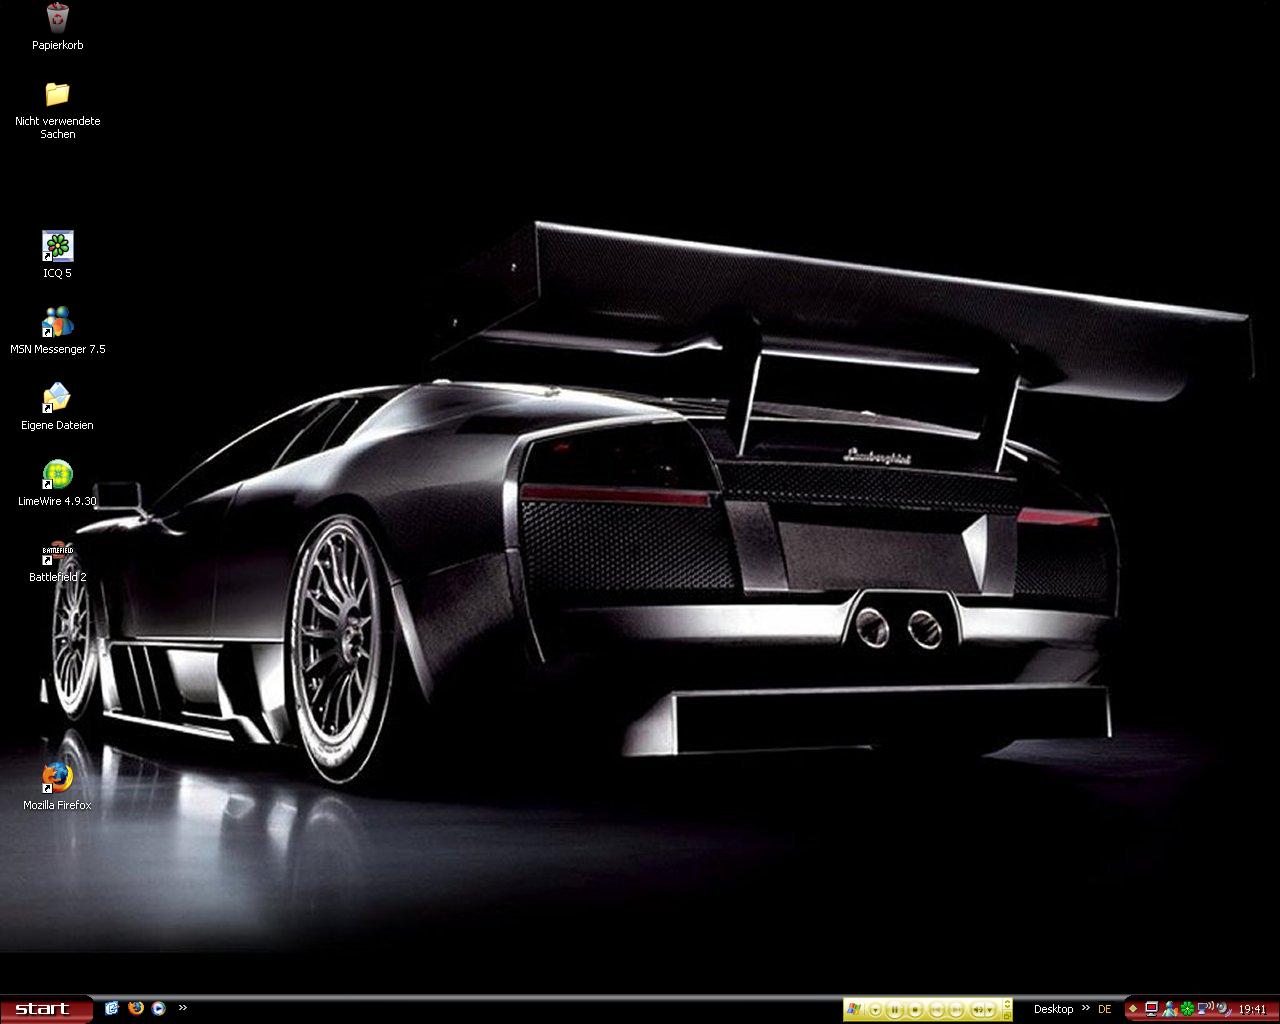Screen dimensions: 1280x1024
Task: Select the 'Nicht verwendete Sachen' folder
Action: pyautogui.click(x=57, y=95)
